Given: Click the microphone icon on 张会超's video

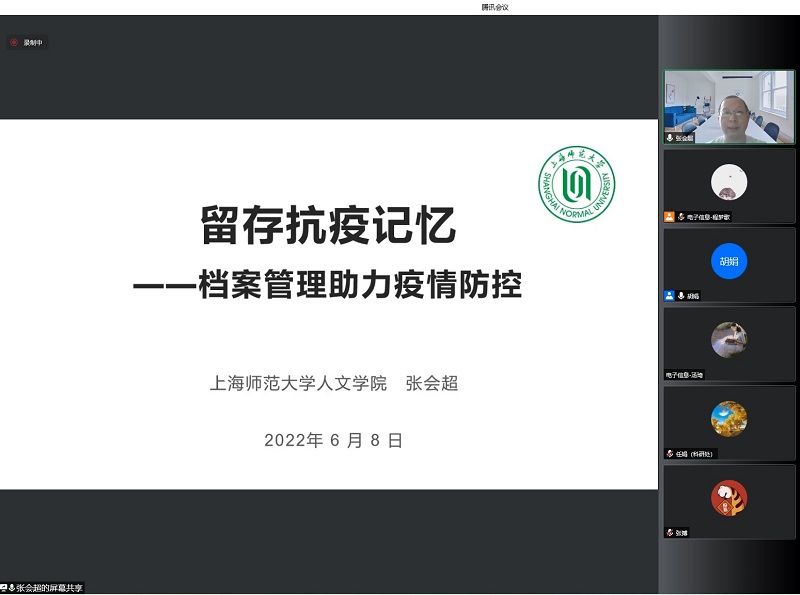Looking at the screenshot, I should pyautogui.click(x=670, y=137).
